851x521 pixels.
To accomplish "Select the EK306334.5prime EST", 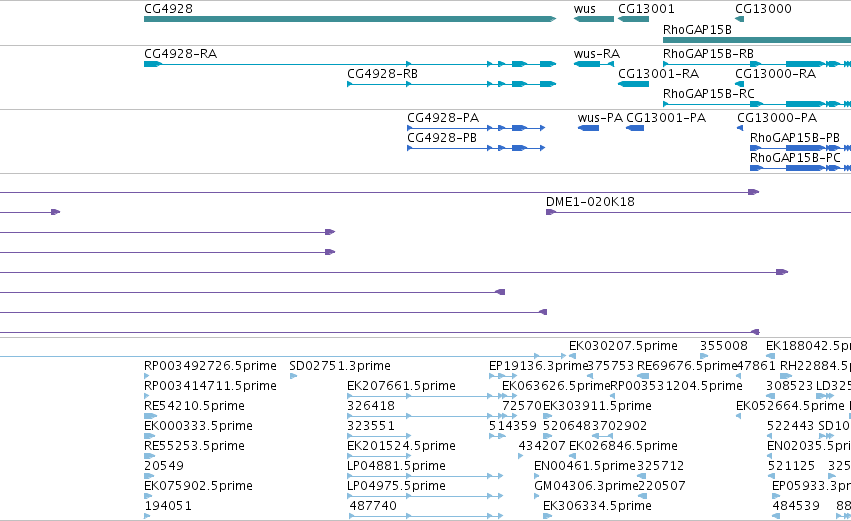I will coord(548,516).
